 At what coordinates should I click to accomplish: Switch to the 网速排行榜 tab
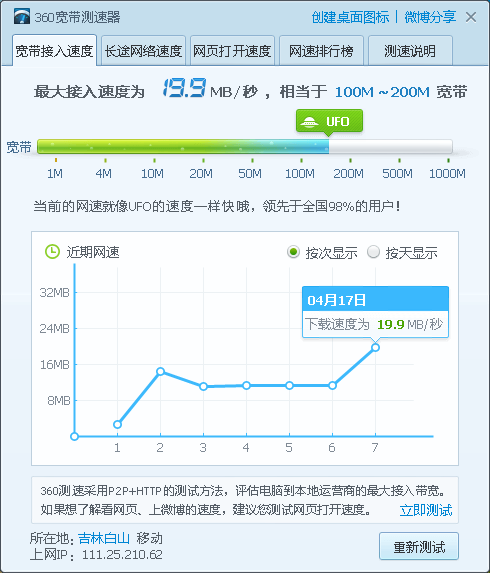click(x=321, y=51)
